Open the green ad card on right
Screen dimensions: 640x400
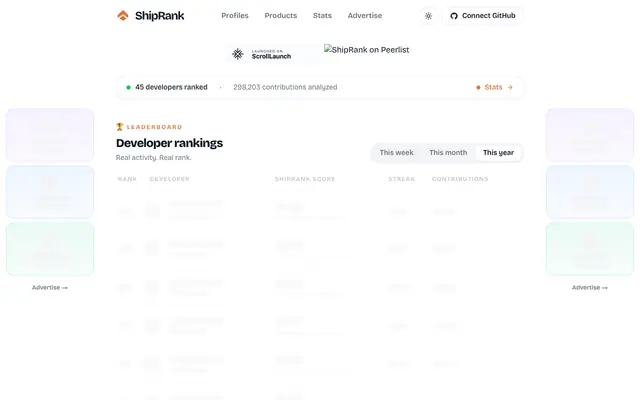(590, 249)
